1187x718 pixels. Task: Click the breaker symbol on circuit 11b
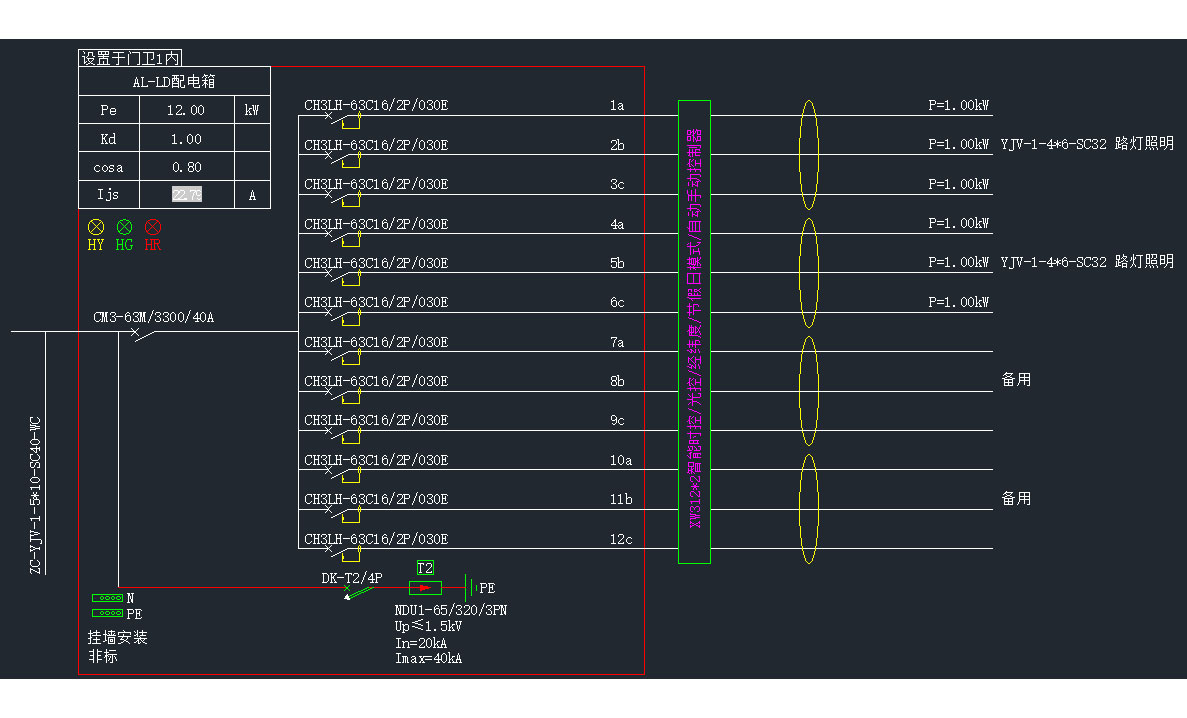343,514
